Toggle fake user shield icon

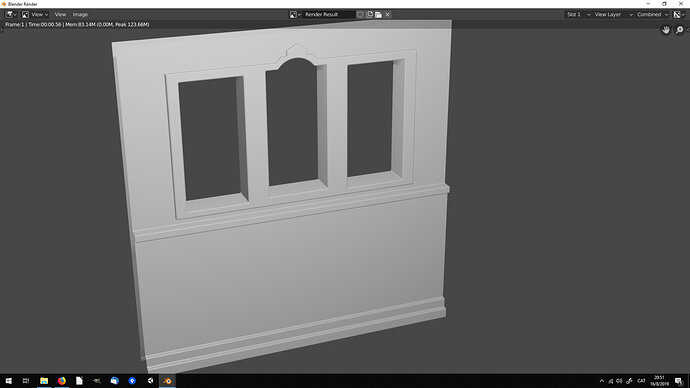coord(360,15)
